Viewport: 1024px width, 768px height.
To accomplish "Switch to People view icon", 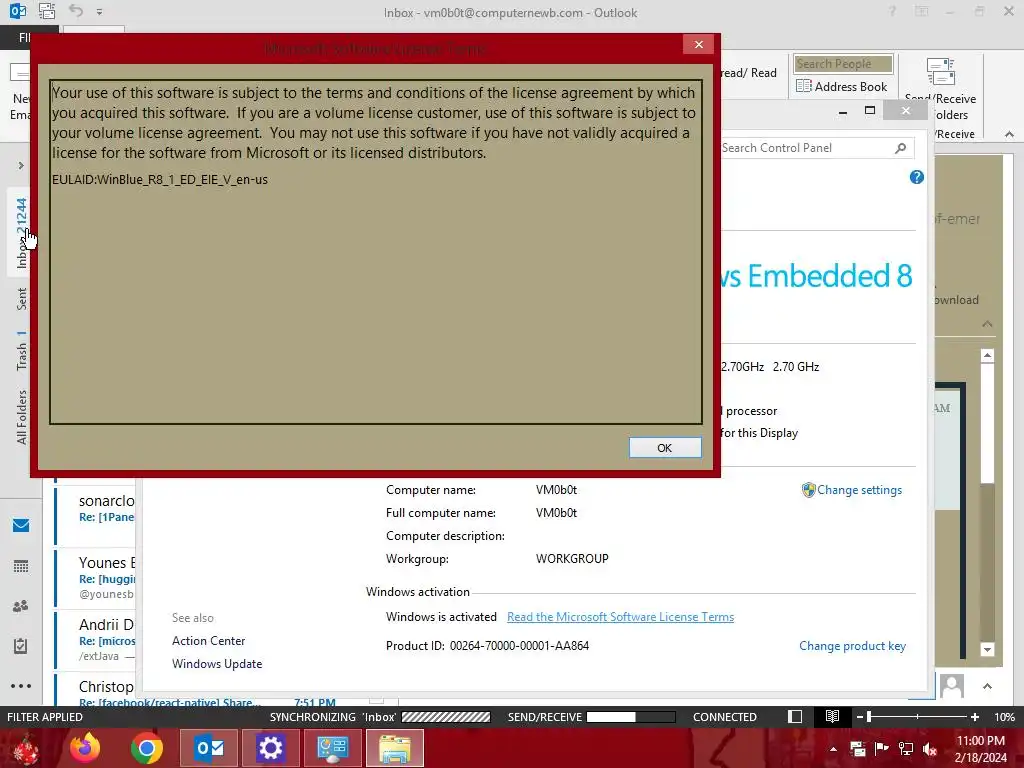I will click(21, 606).
